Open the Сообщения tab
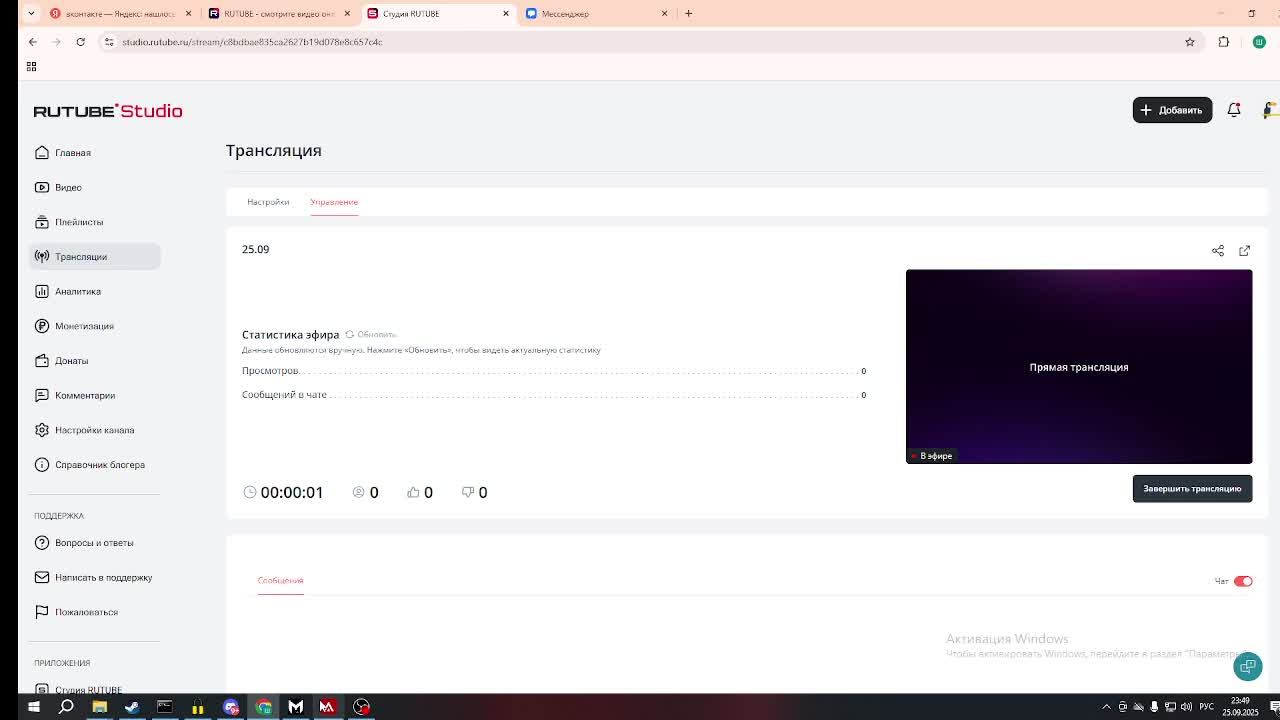Screen dimensions: 1280x720 280,580
